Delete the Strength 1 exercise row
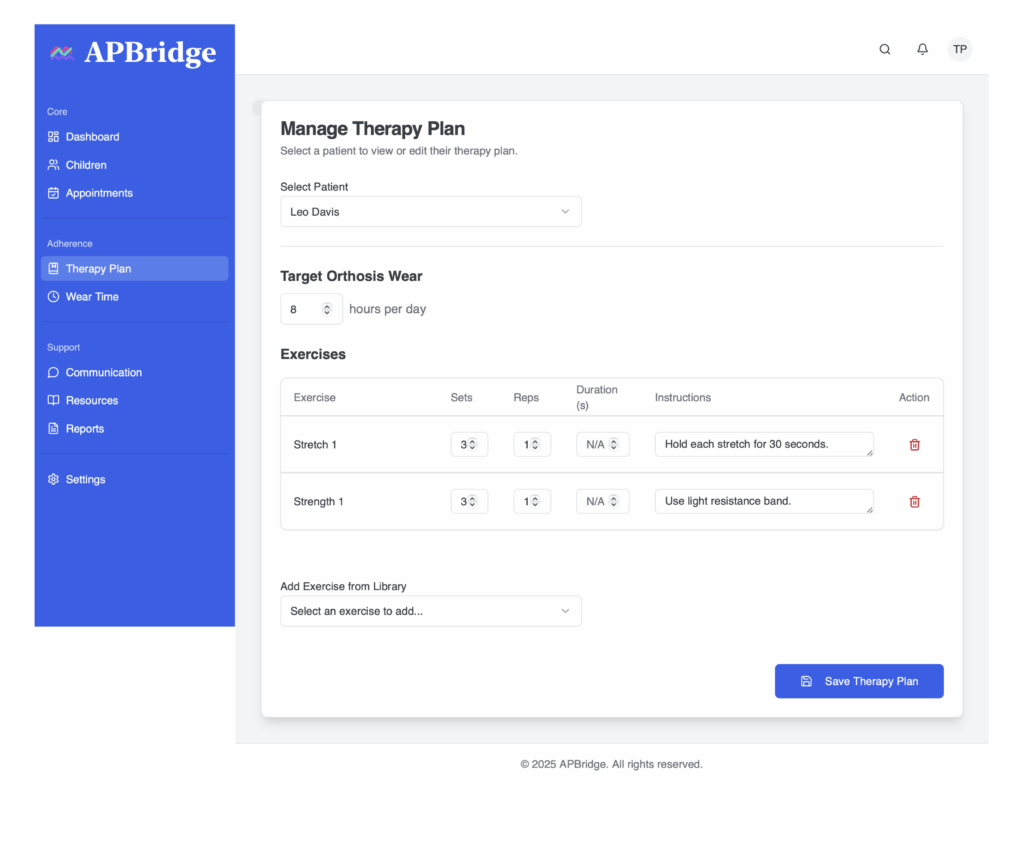The height and width of the screenshot is (846, 1024). (914, 502)
